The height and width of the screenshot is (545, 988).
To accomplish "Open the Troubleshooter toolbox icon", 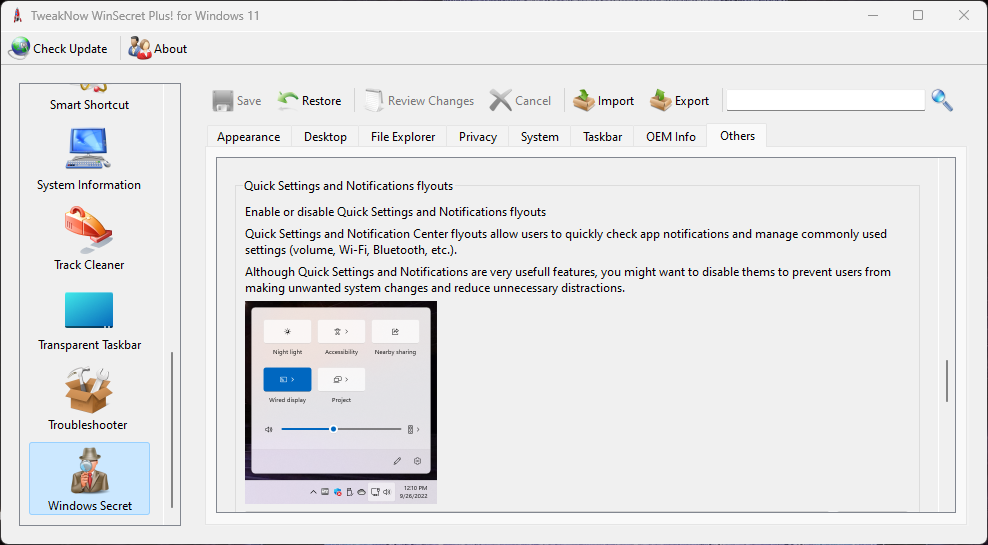I will (x=89, y=390).
